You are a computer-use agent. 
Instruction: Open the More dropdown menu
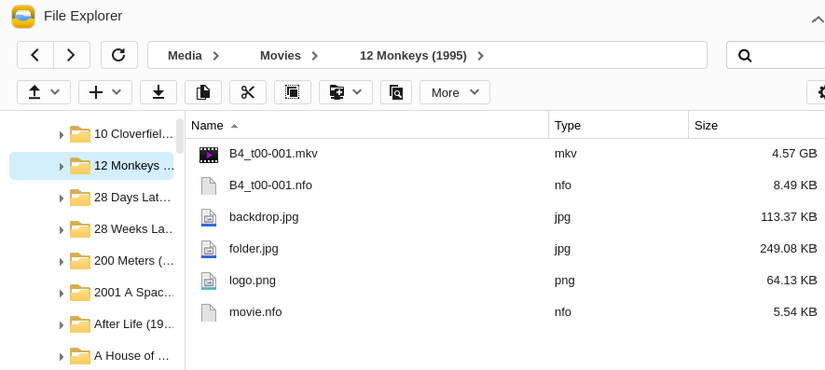point(455,93)
